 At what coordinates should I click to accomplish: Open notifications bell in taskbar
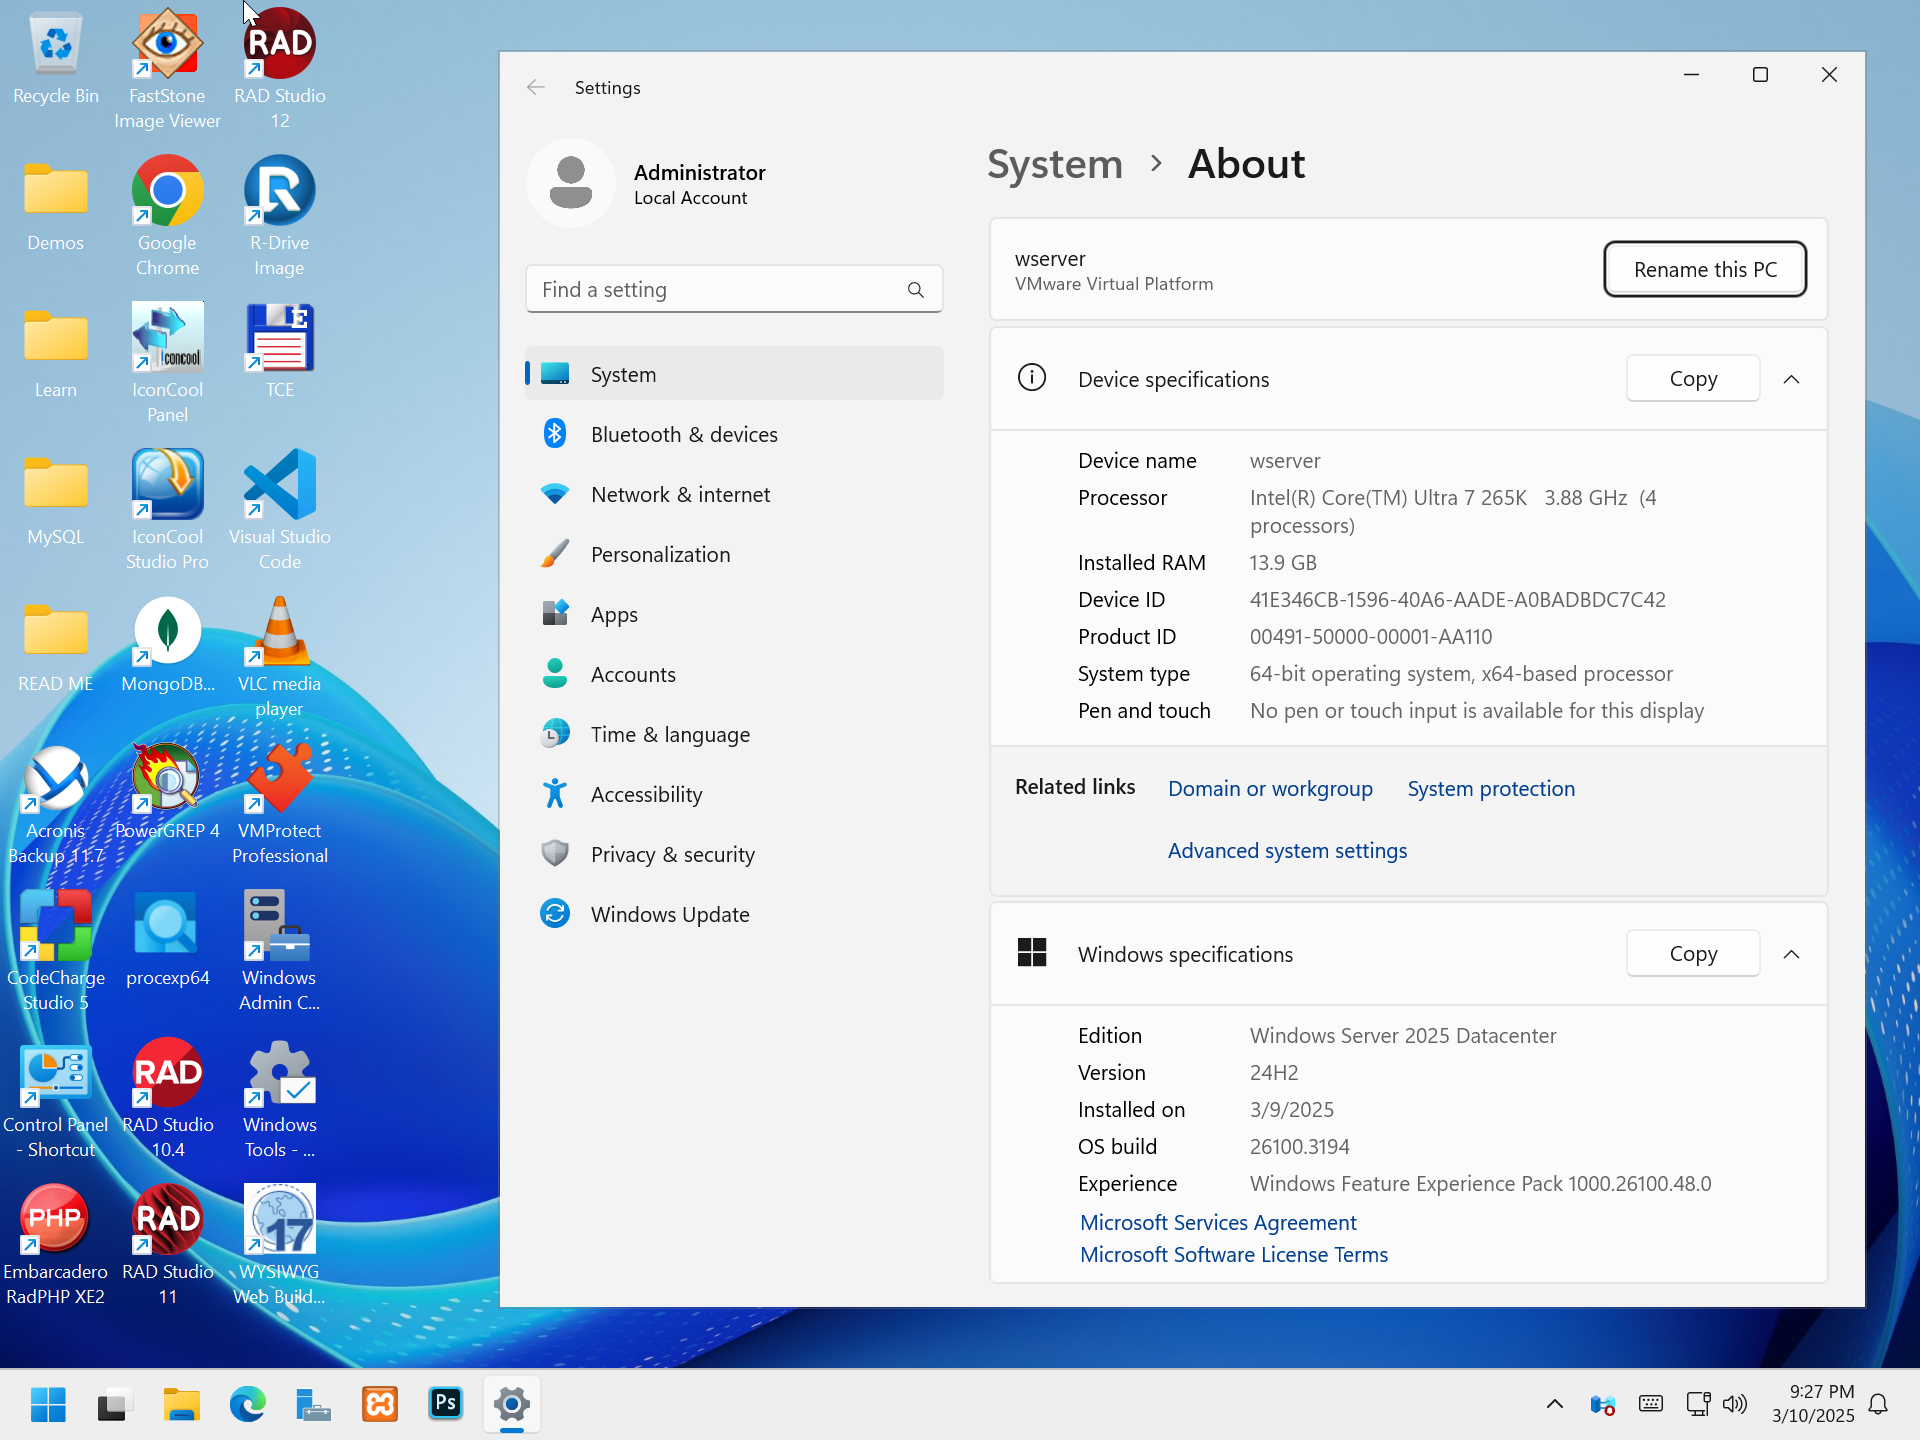click(1878, 1404)
